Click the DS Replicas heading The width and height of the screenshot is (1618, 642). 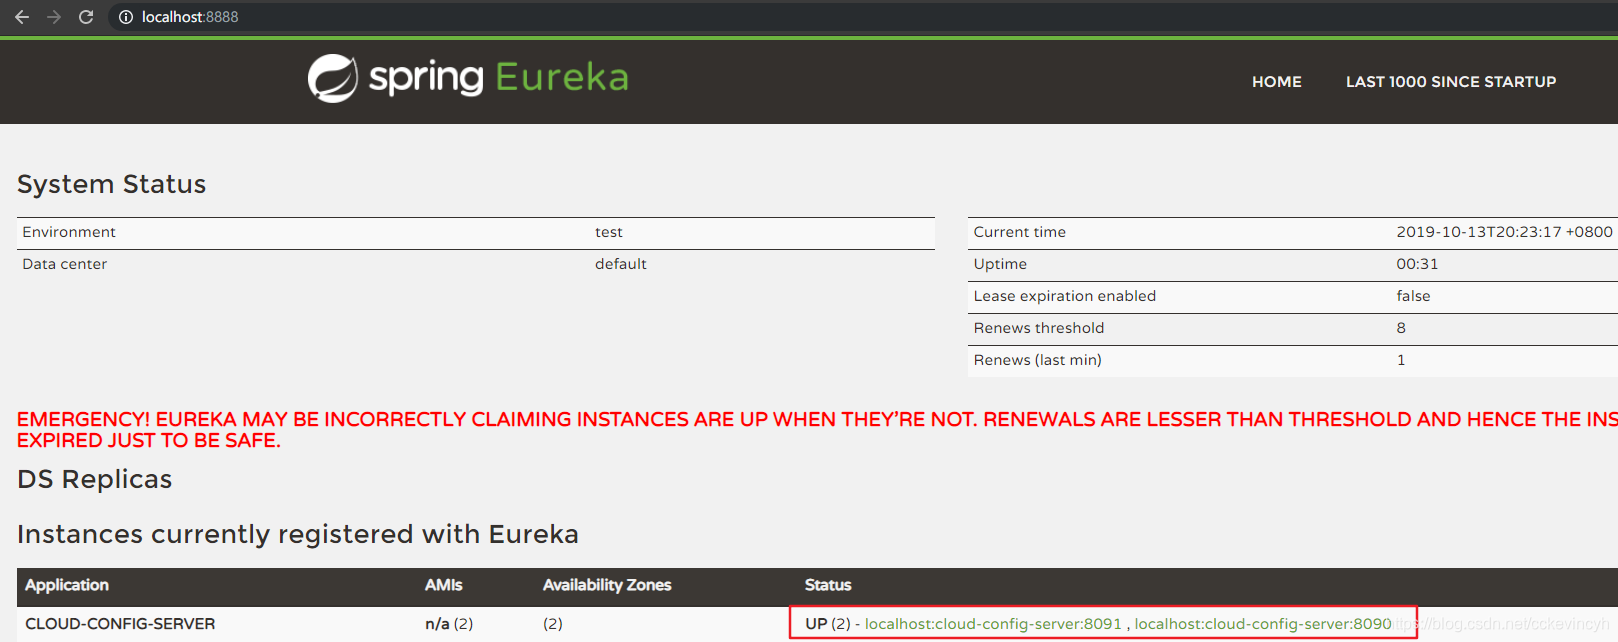tap(95, 479)
